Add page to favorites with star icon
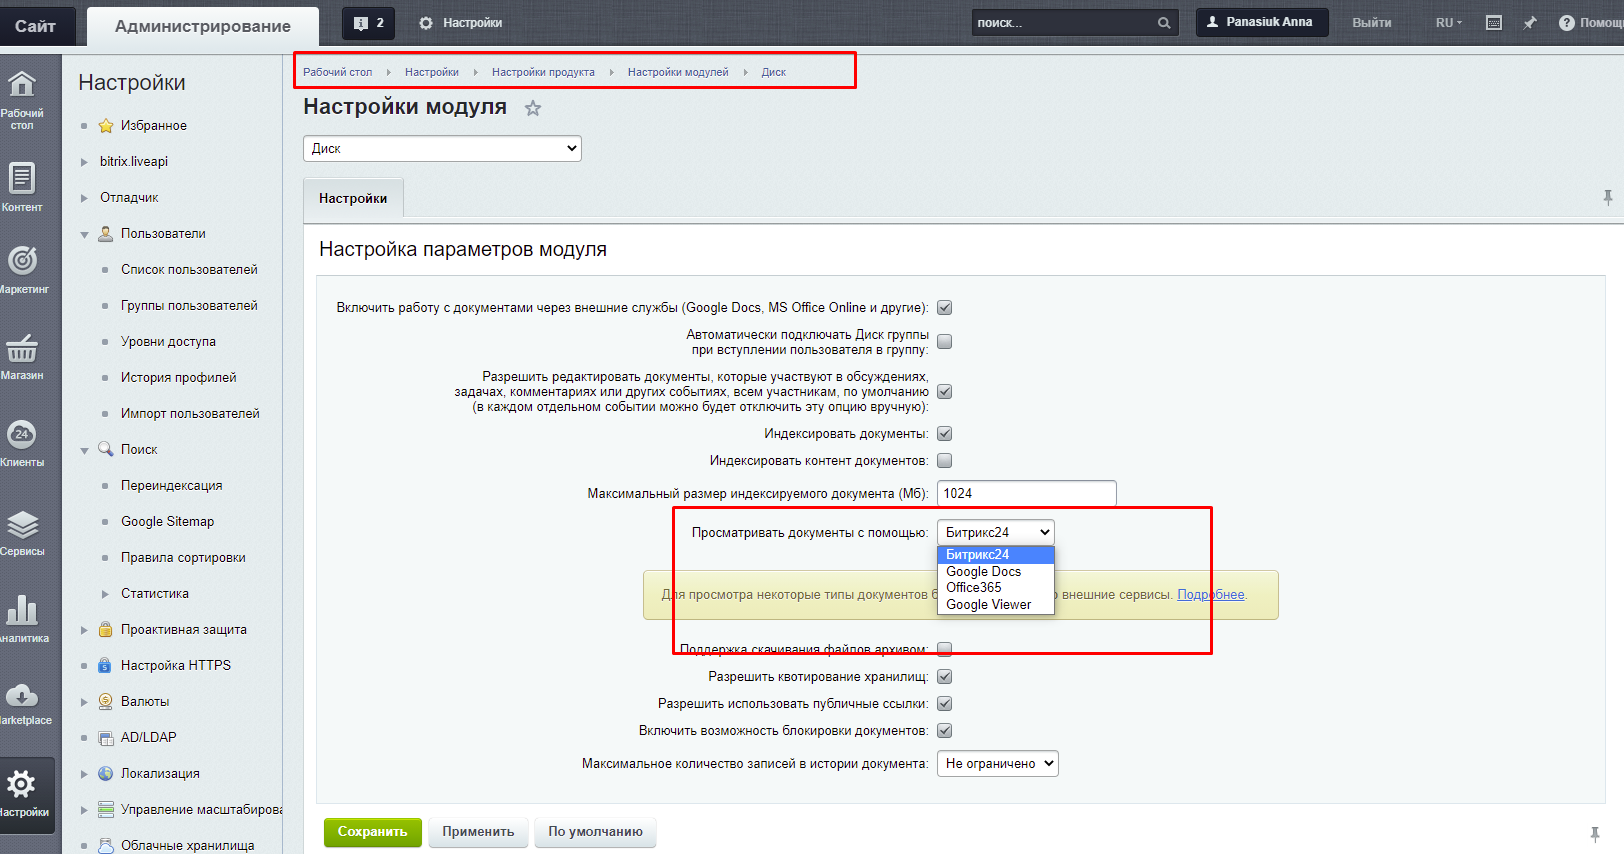This screenshot has height=854, width=1624. click(x=533, y=108)
